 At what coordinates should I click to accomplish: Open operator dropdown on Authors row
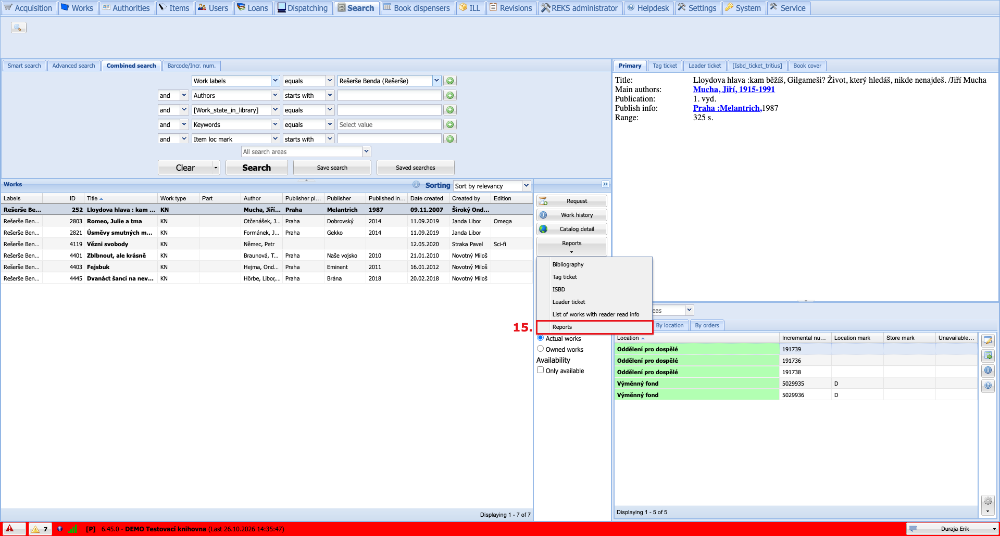330,96
